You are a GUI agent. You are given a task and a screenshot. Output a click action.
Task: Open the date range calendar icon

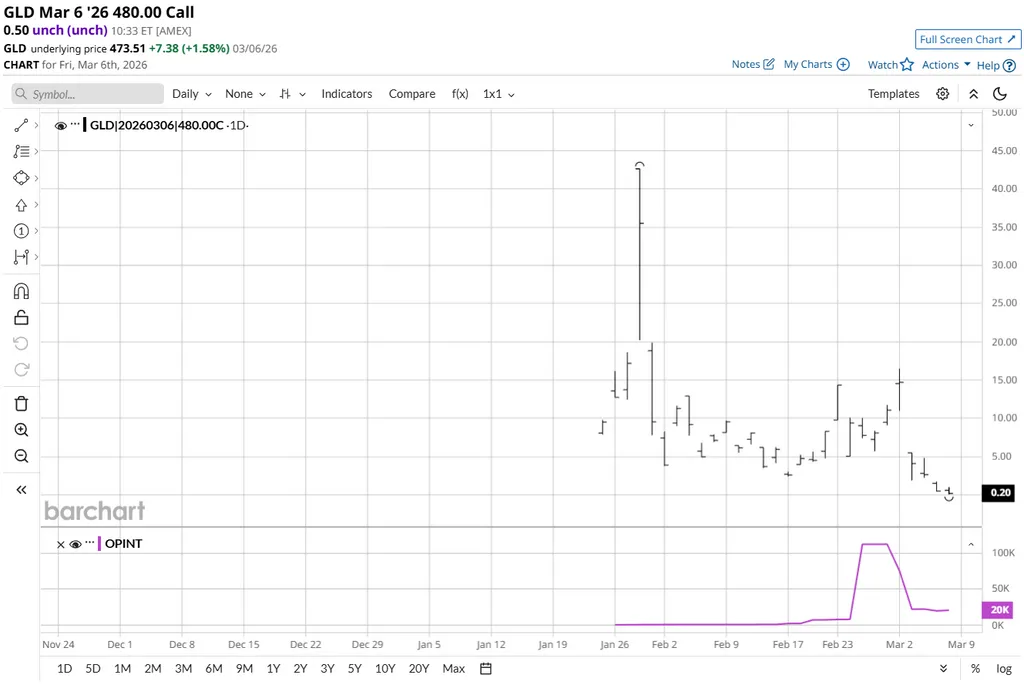pyautogui.click(x=486, y=668)
